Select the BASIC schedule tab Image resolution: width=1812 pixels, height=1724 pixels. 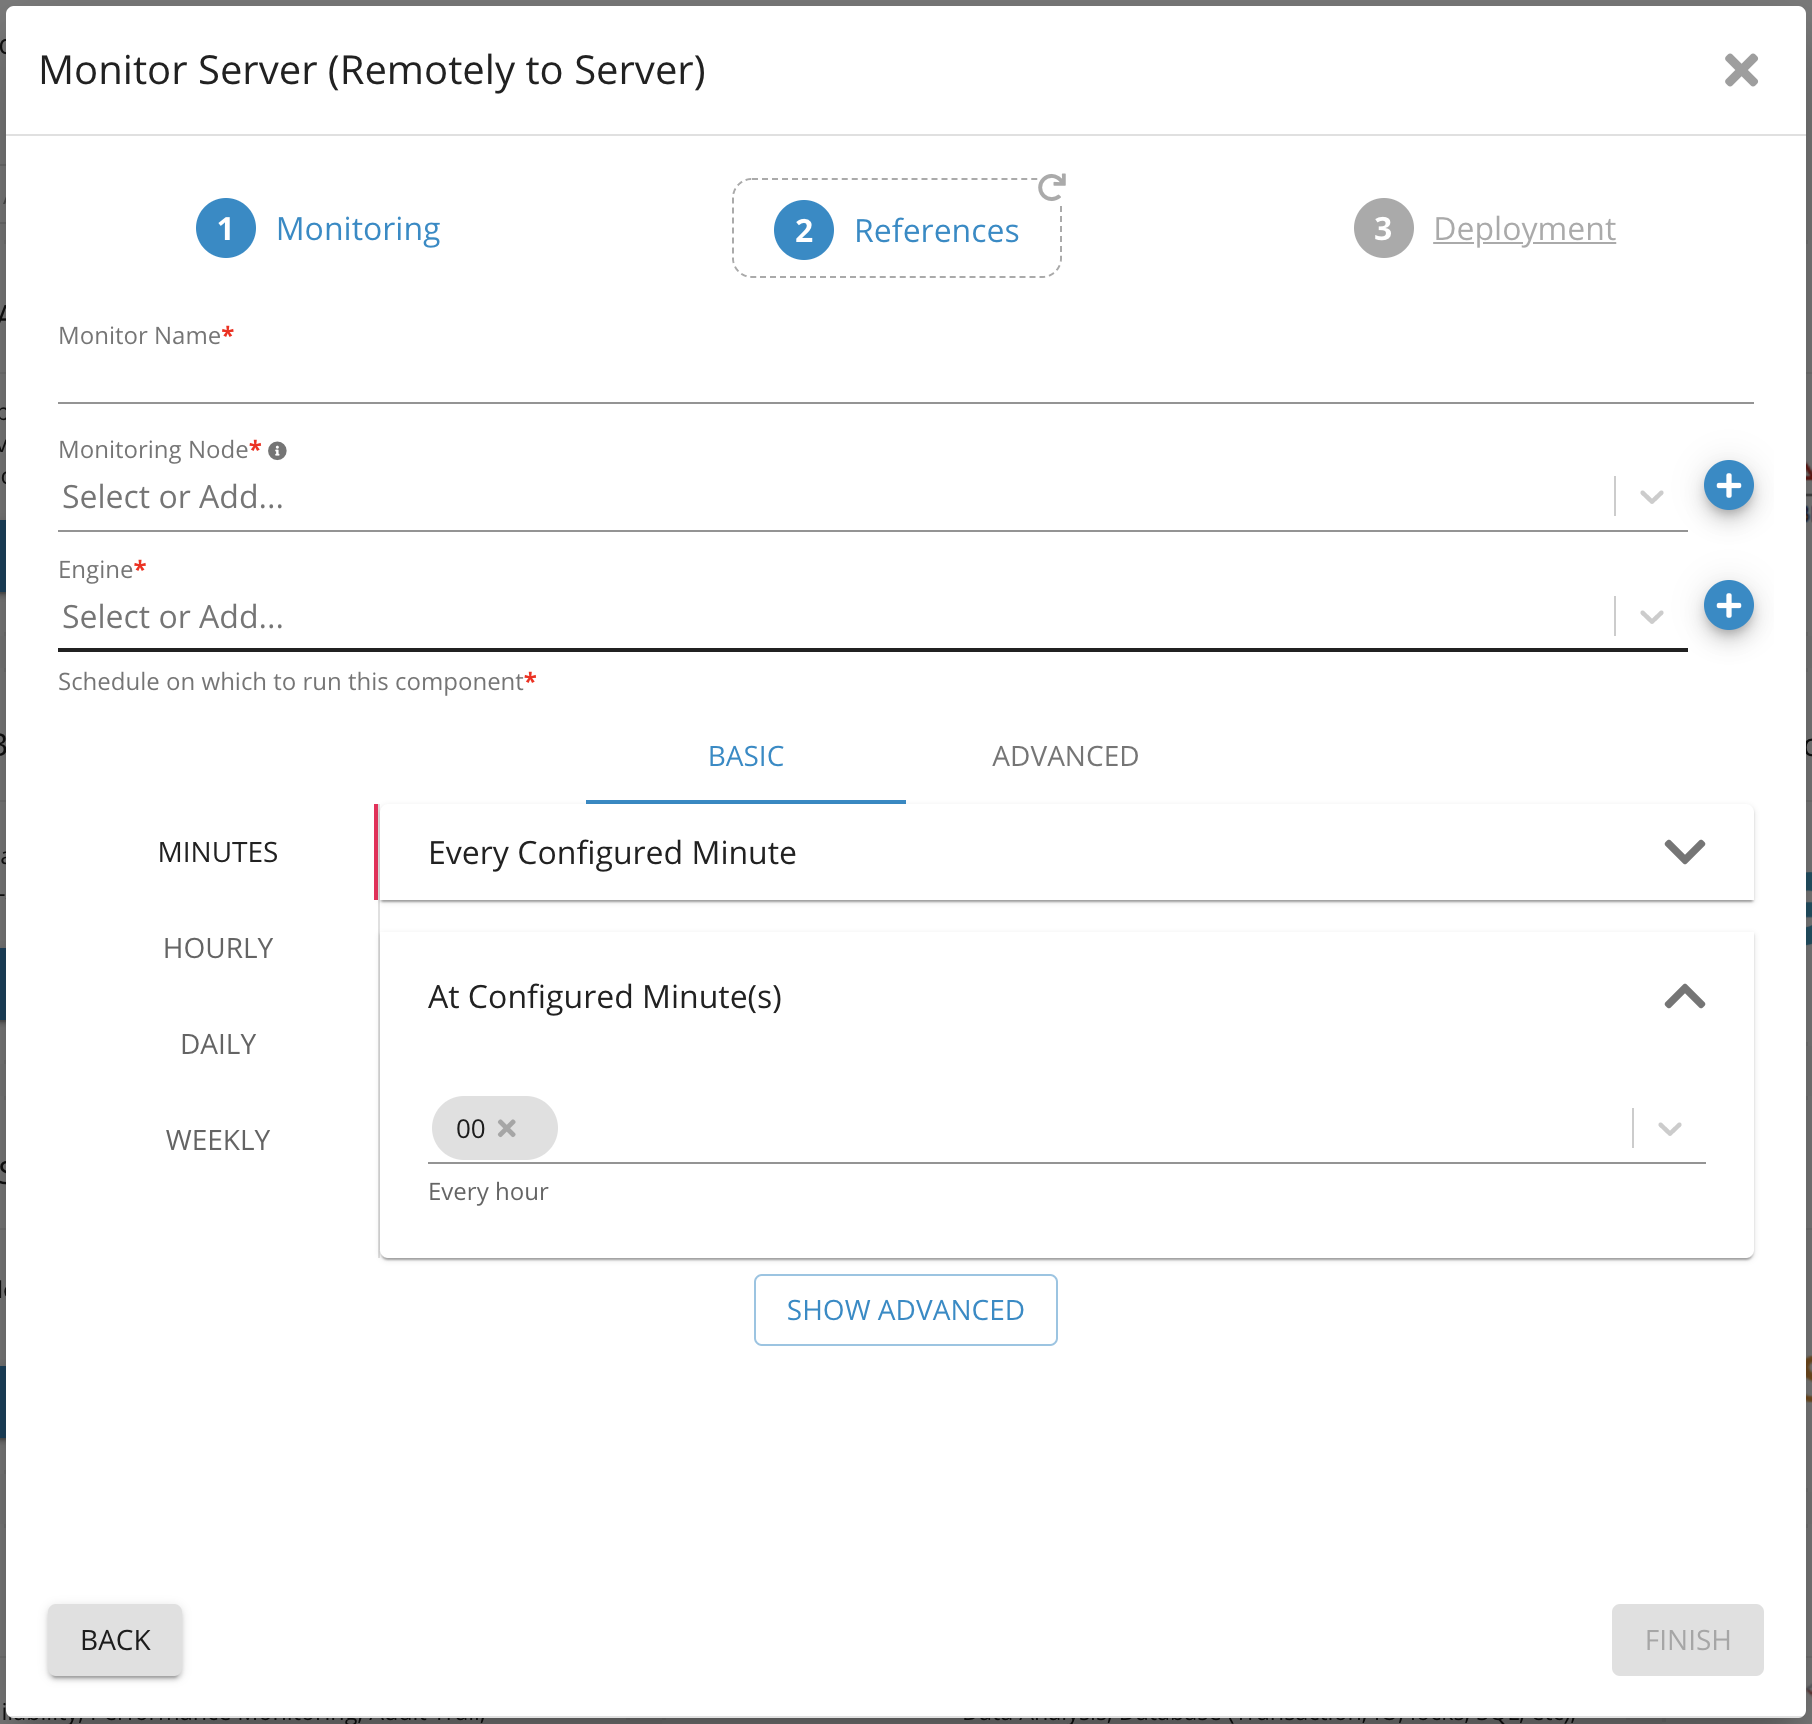coord(745,756)
